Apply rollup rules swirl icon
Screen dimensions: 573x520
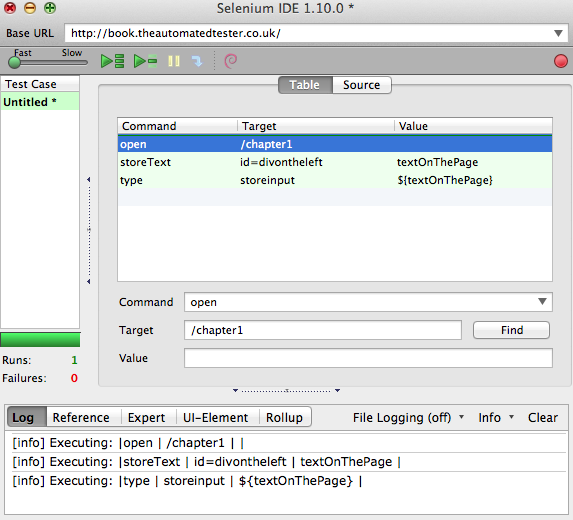click(231, 61)
